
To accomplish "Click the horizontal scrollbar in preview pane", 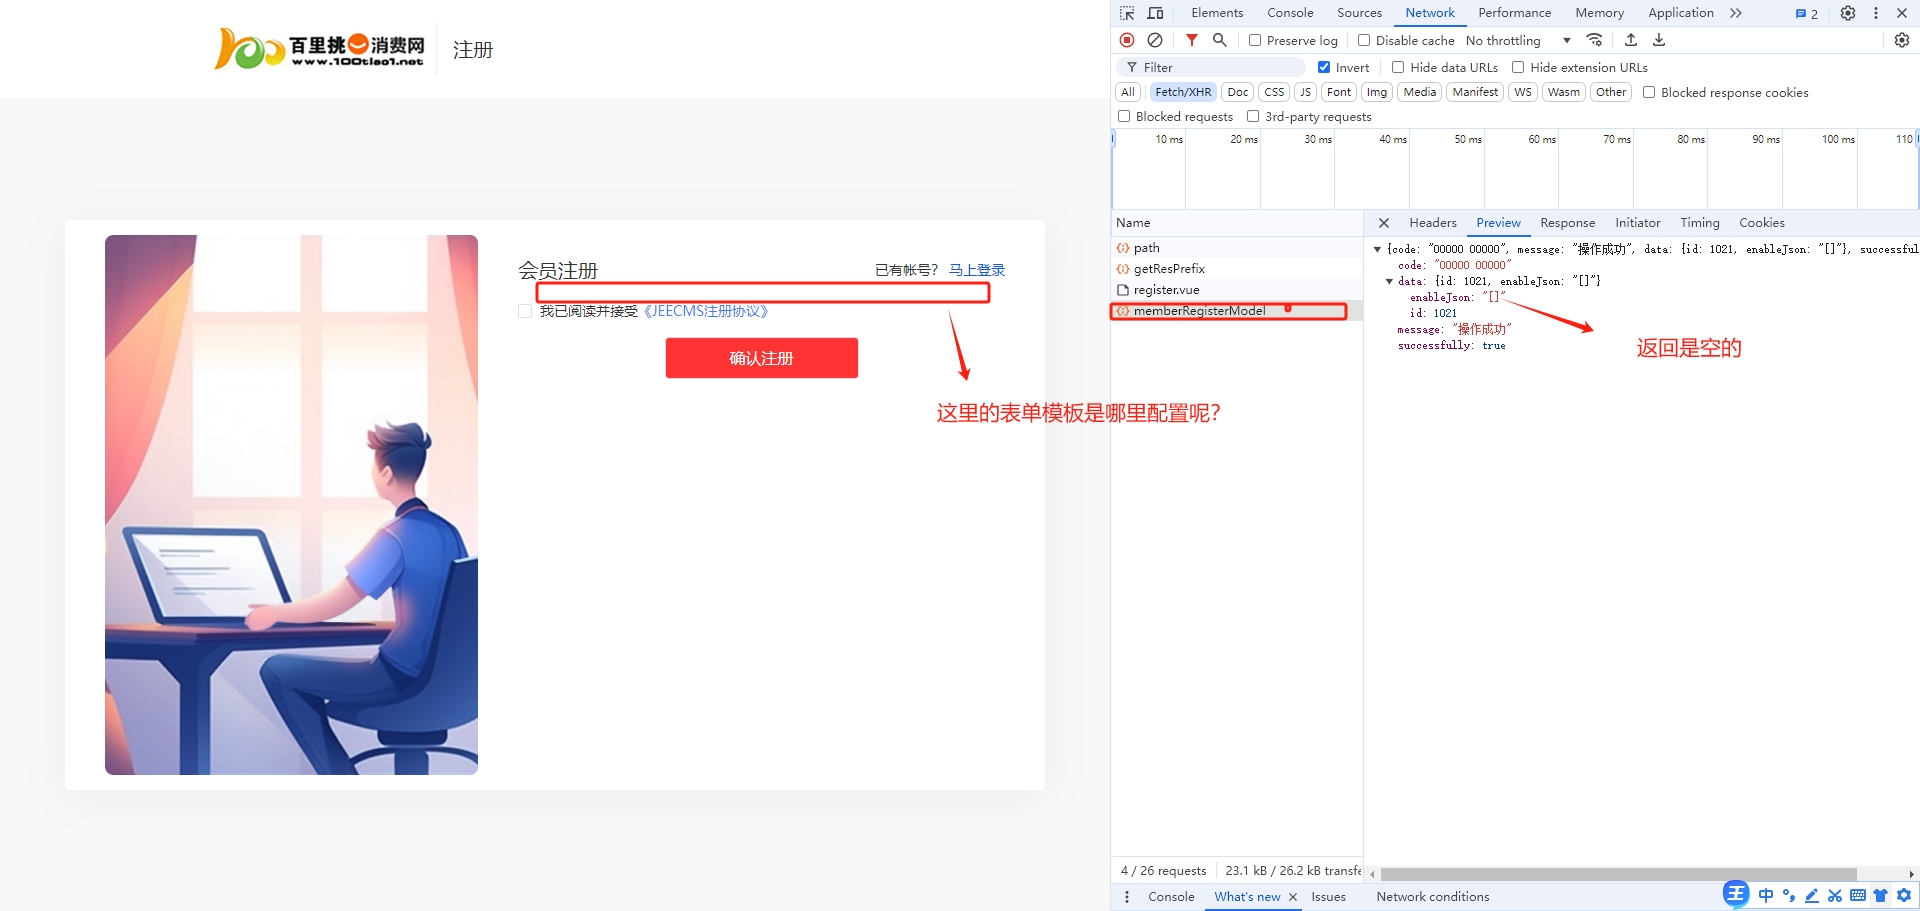I will (1617, 874).
